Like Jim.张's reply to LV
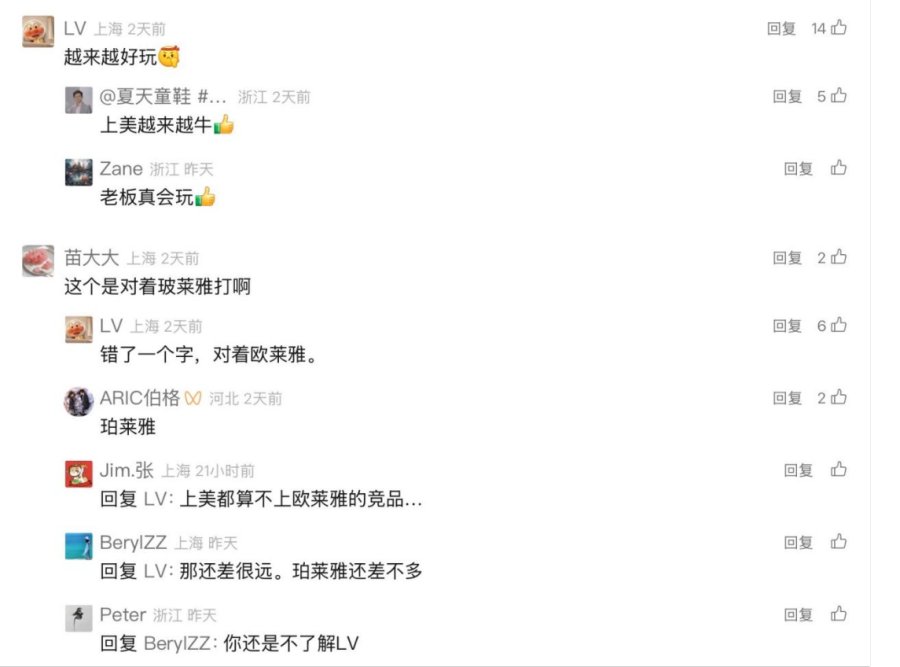This screenshot has height=667, width=900. coord(839,470)
